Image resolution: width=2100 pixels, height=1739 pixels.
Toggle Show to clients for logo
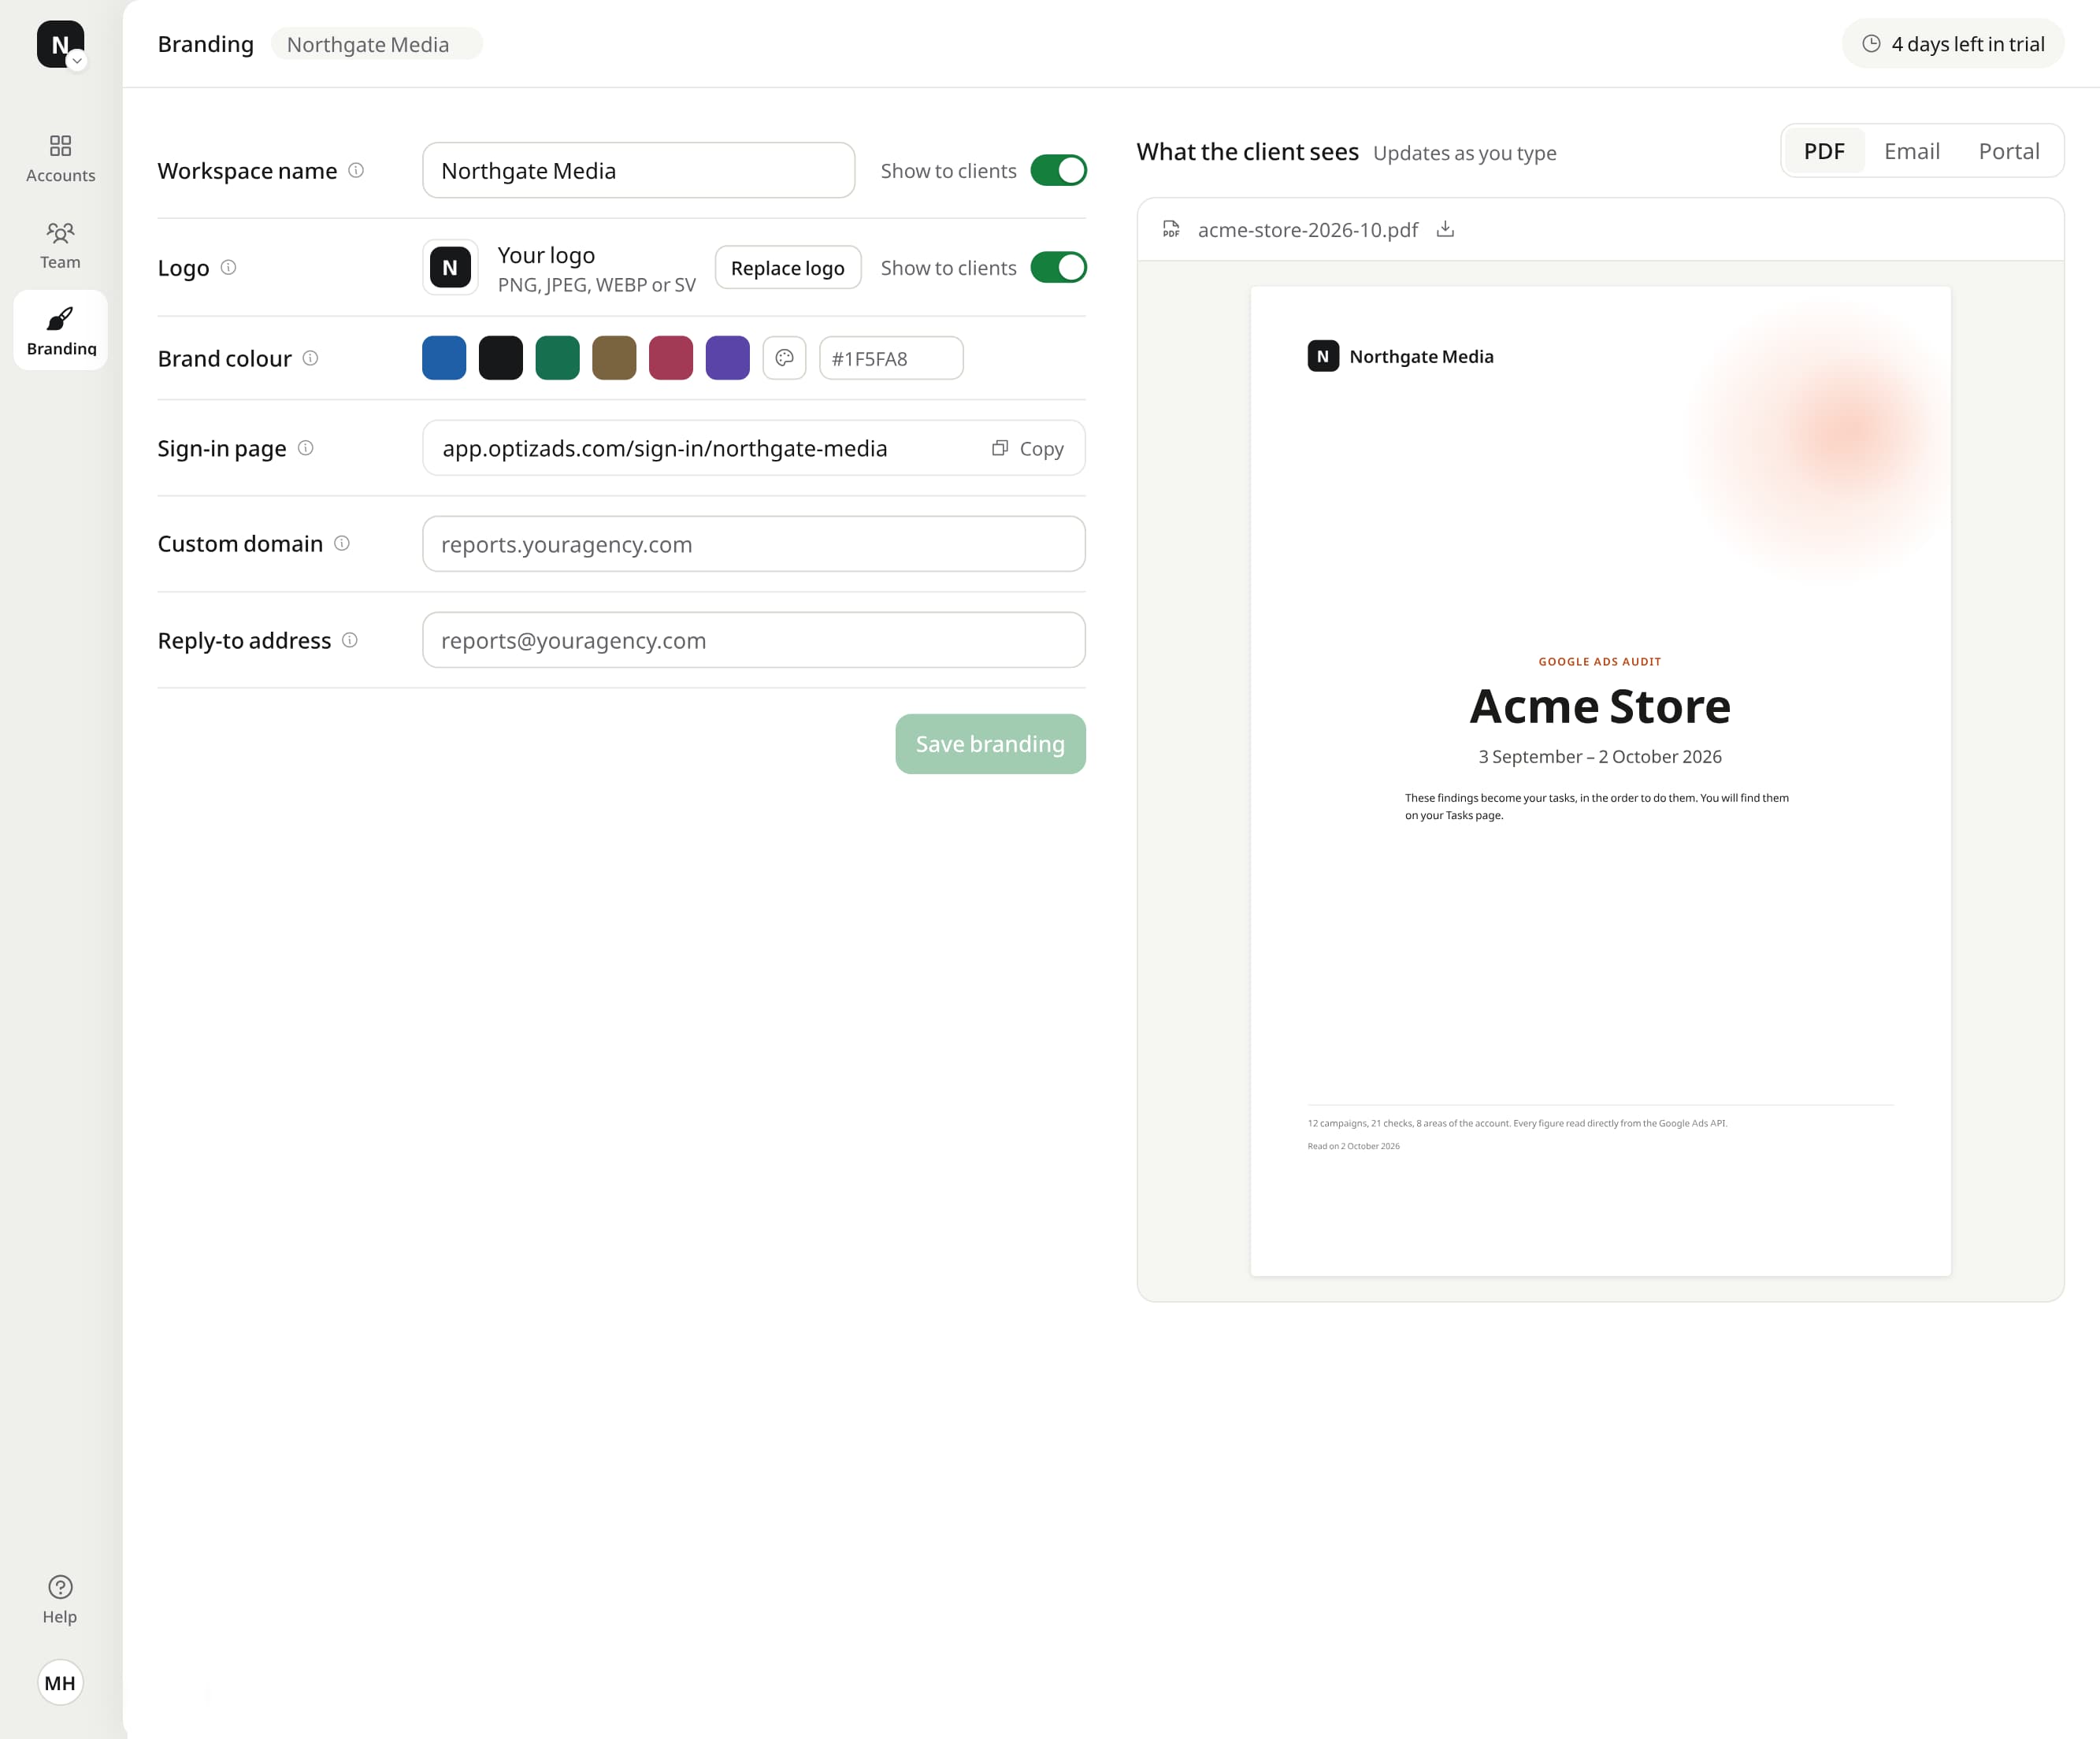coord(1058,267)
